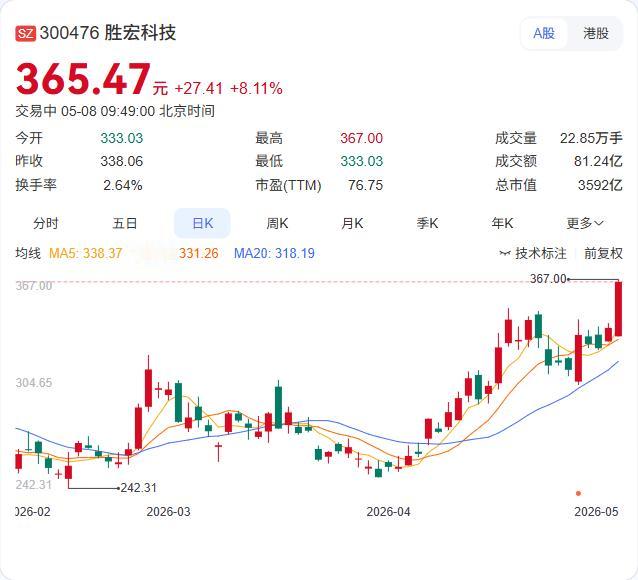Switch to the 港股 market toggle
The height and width of the screenshot is (580, 638).
point(596,33)
